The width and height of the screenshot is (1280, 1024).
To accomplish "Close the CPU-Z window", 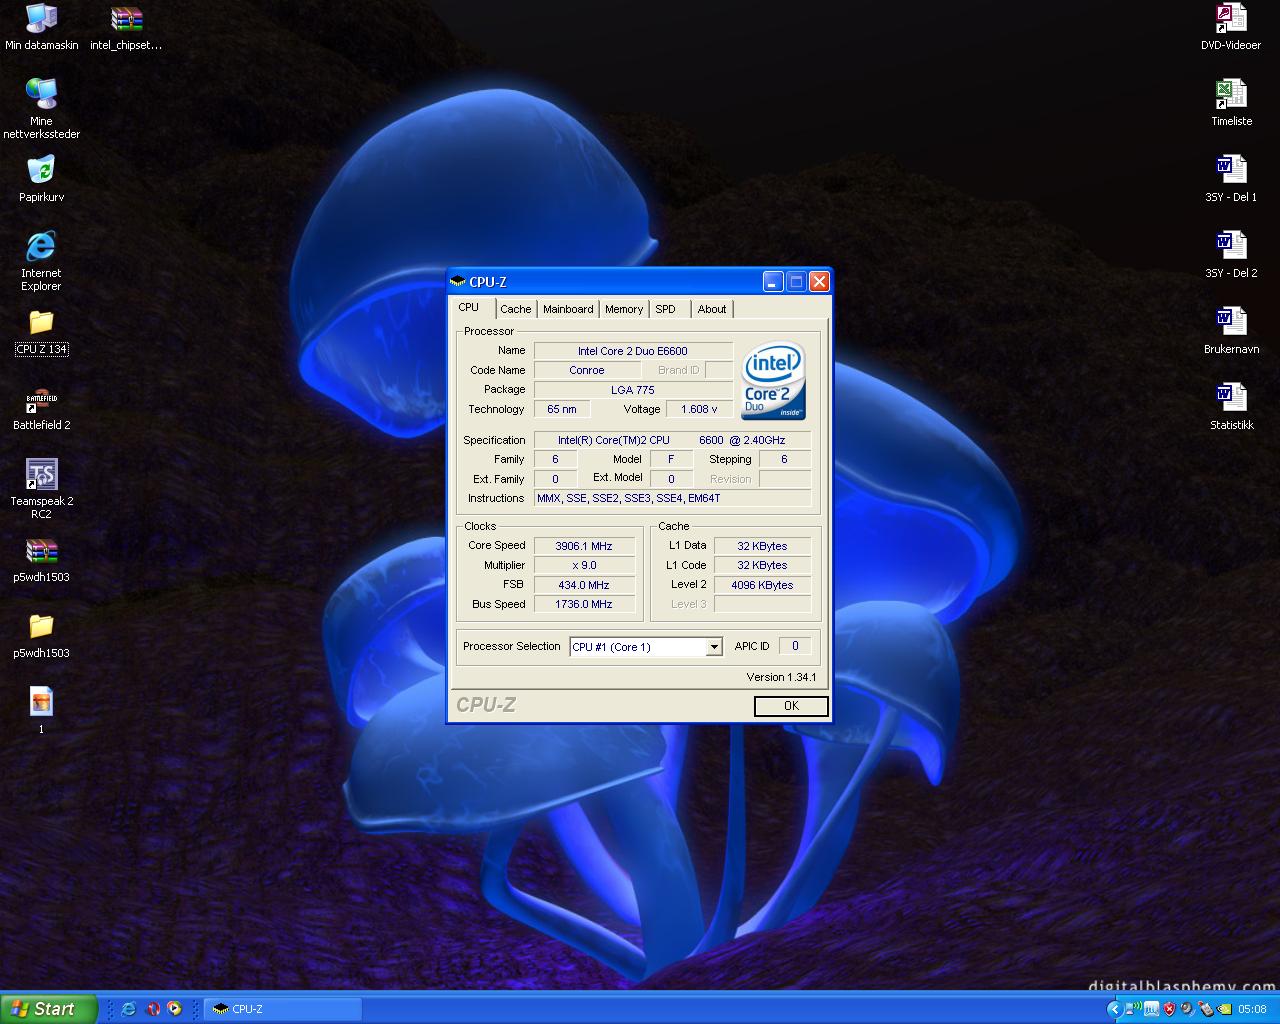I will point(819,282).
